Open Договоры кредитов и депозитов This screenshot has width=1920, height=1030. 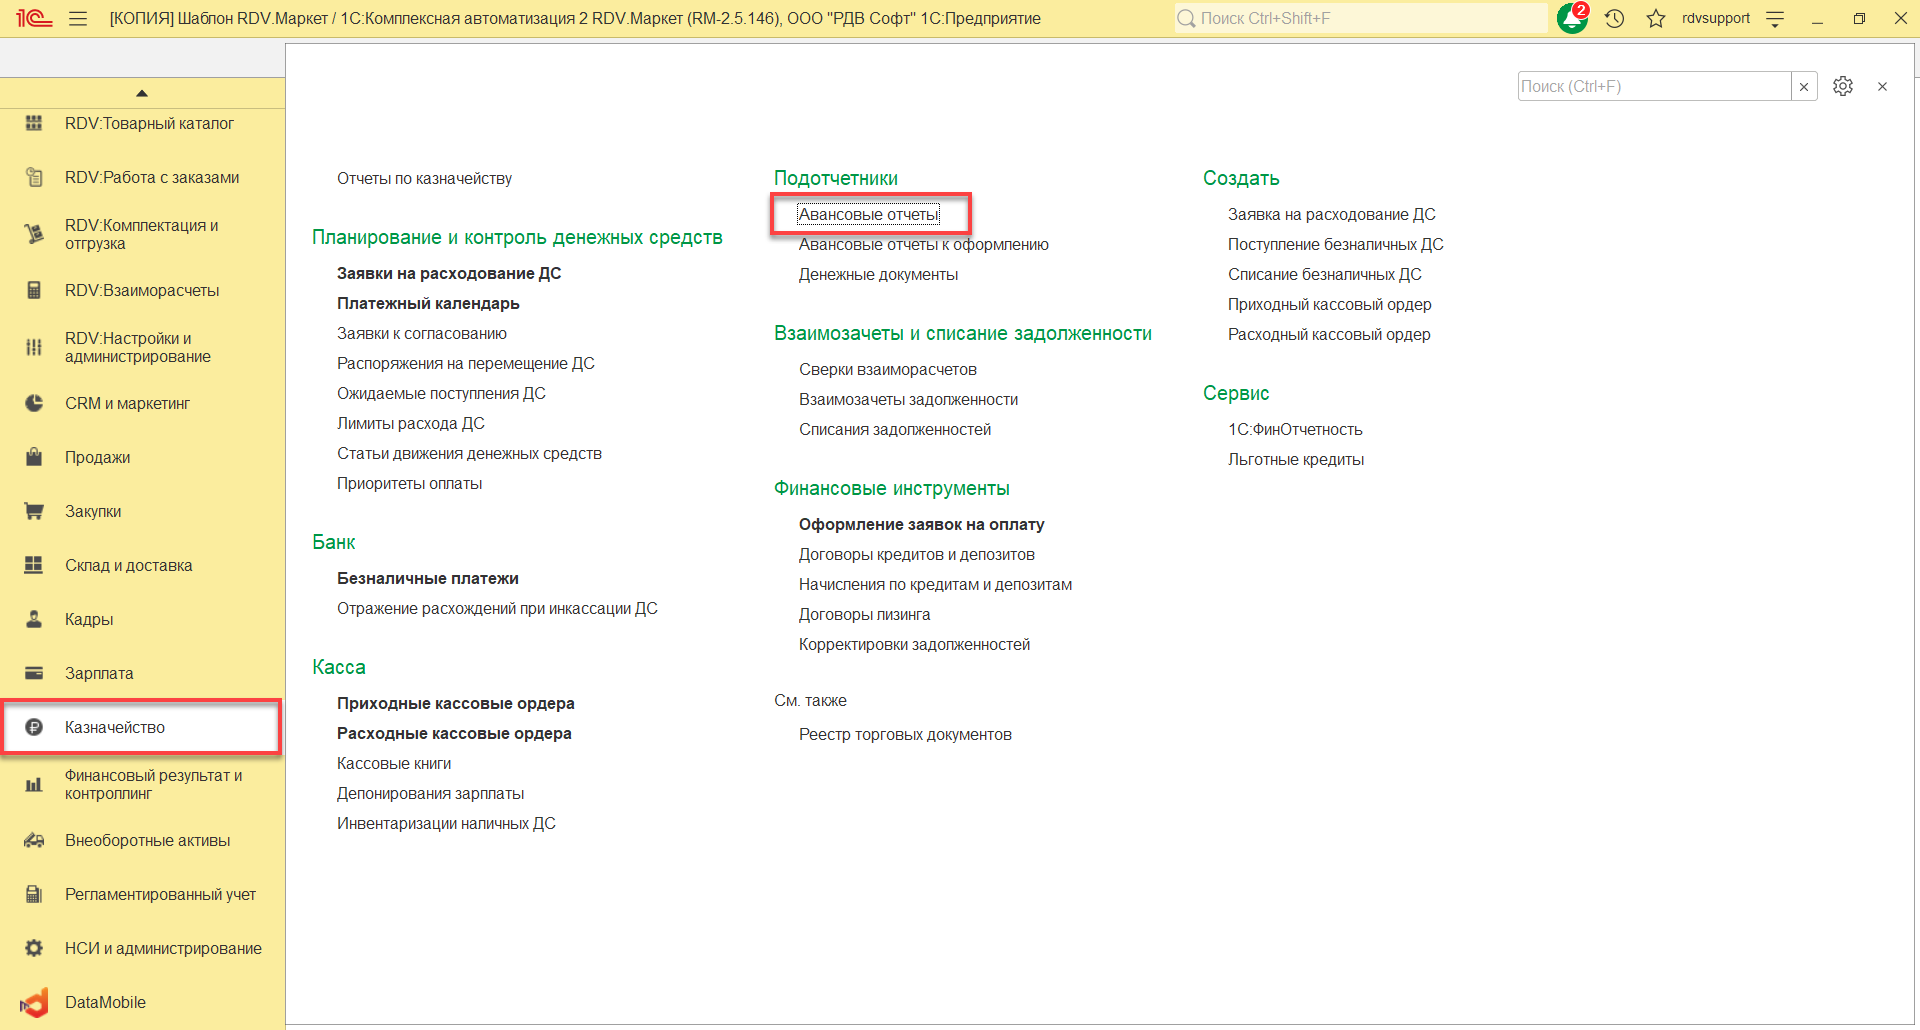click(917, 554)
